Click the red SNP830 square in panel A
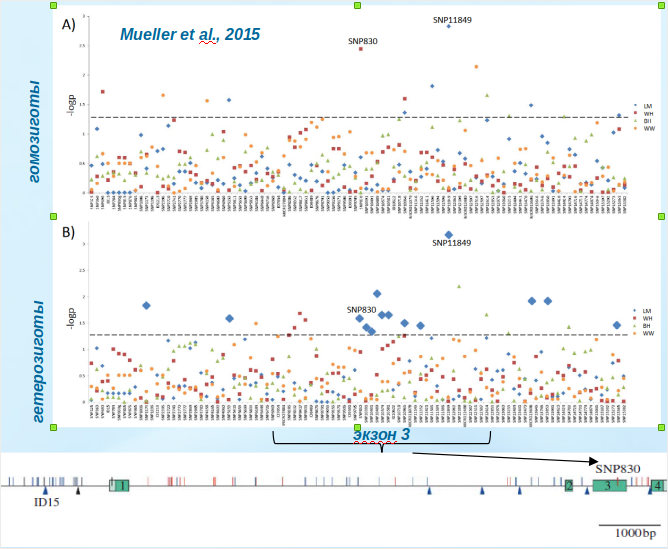 tap(361, 49)
